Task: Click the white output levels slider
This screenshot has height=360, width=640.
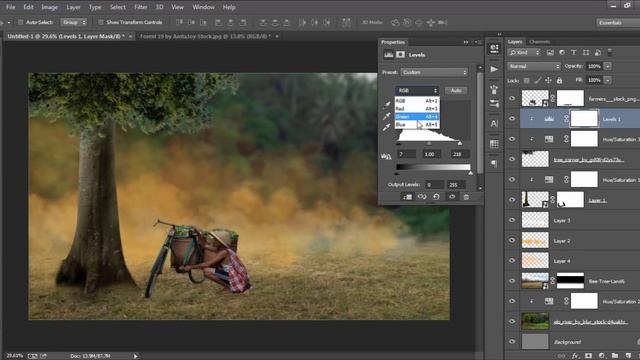Action: [x=471, y=173]
